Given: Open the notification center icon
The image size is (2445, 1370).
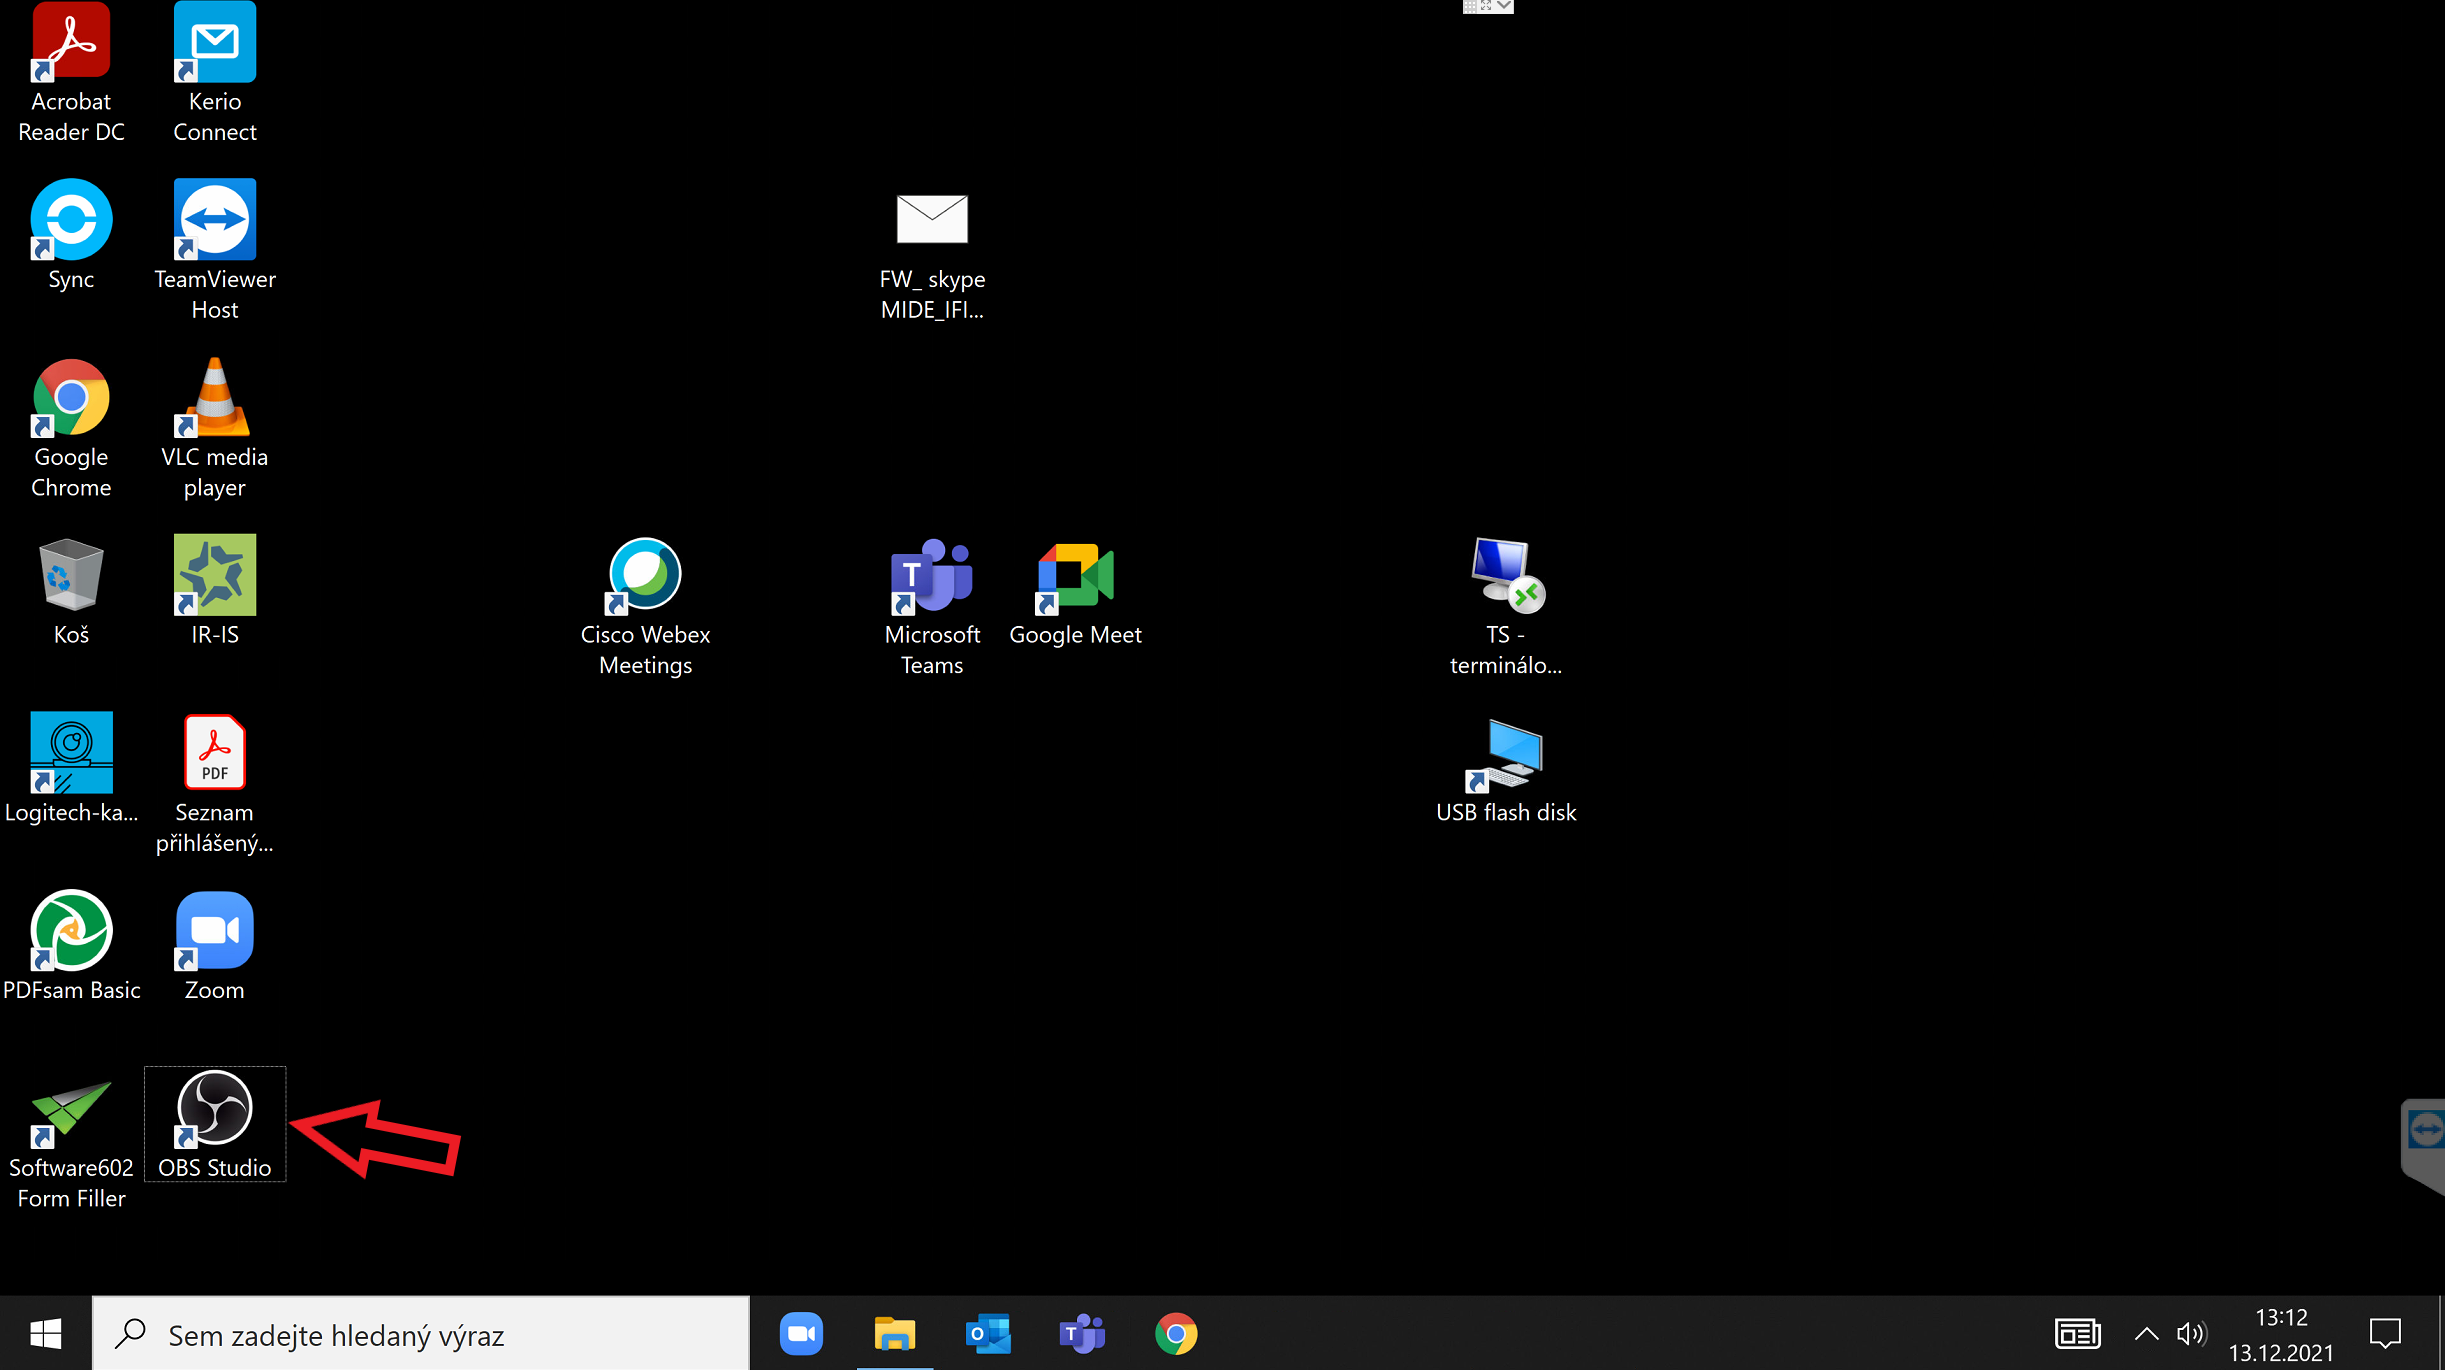Looking at the screenshot, I should coord(2385,1333).
